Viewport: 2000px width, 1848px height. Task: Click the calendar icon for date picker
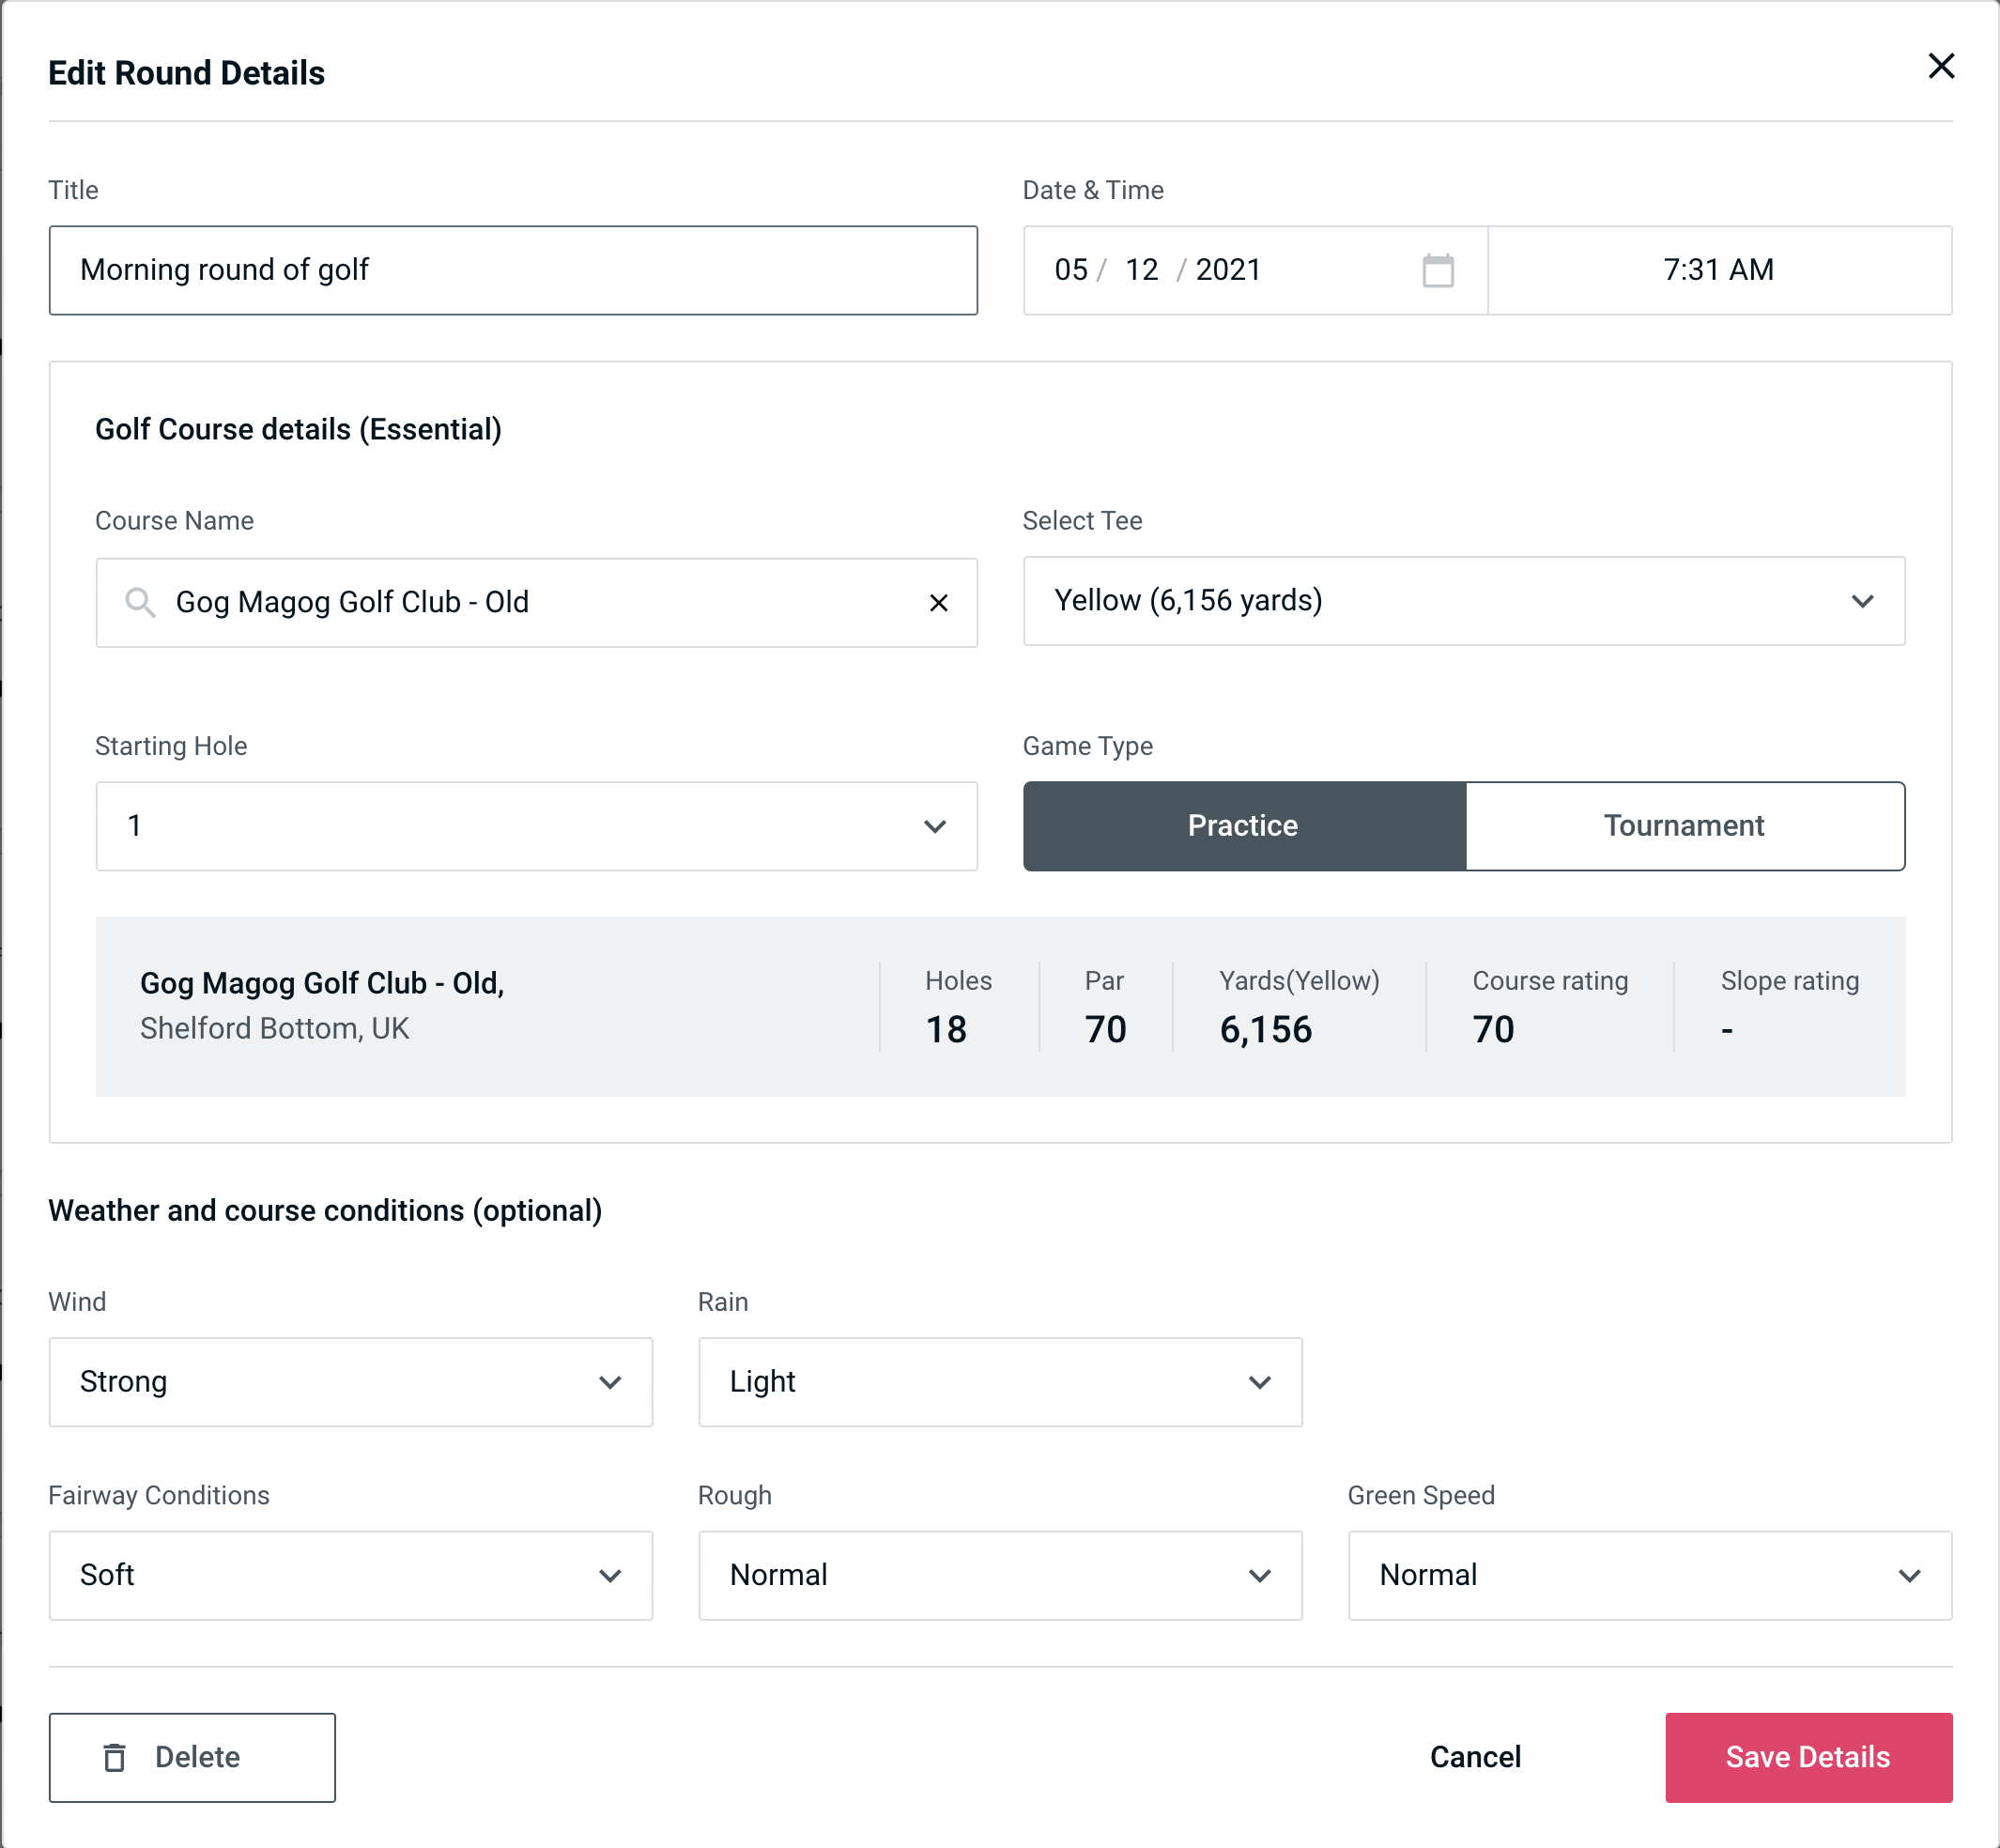(x=1438, y=270)
